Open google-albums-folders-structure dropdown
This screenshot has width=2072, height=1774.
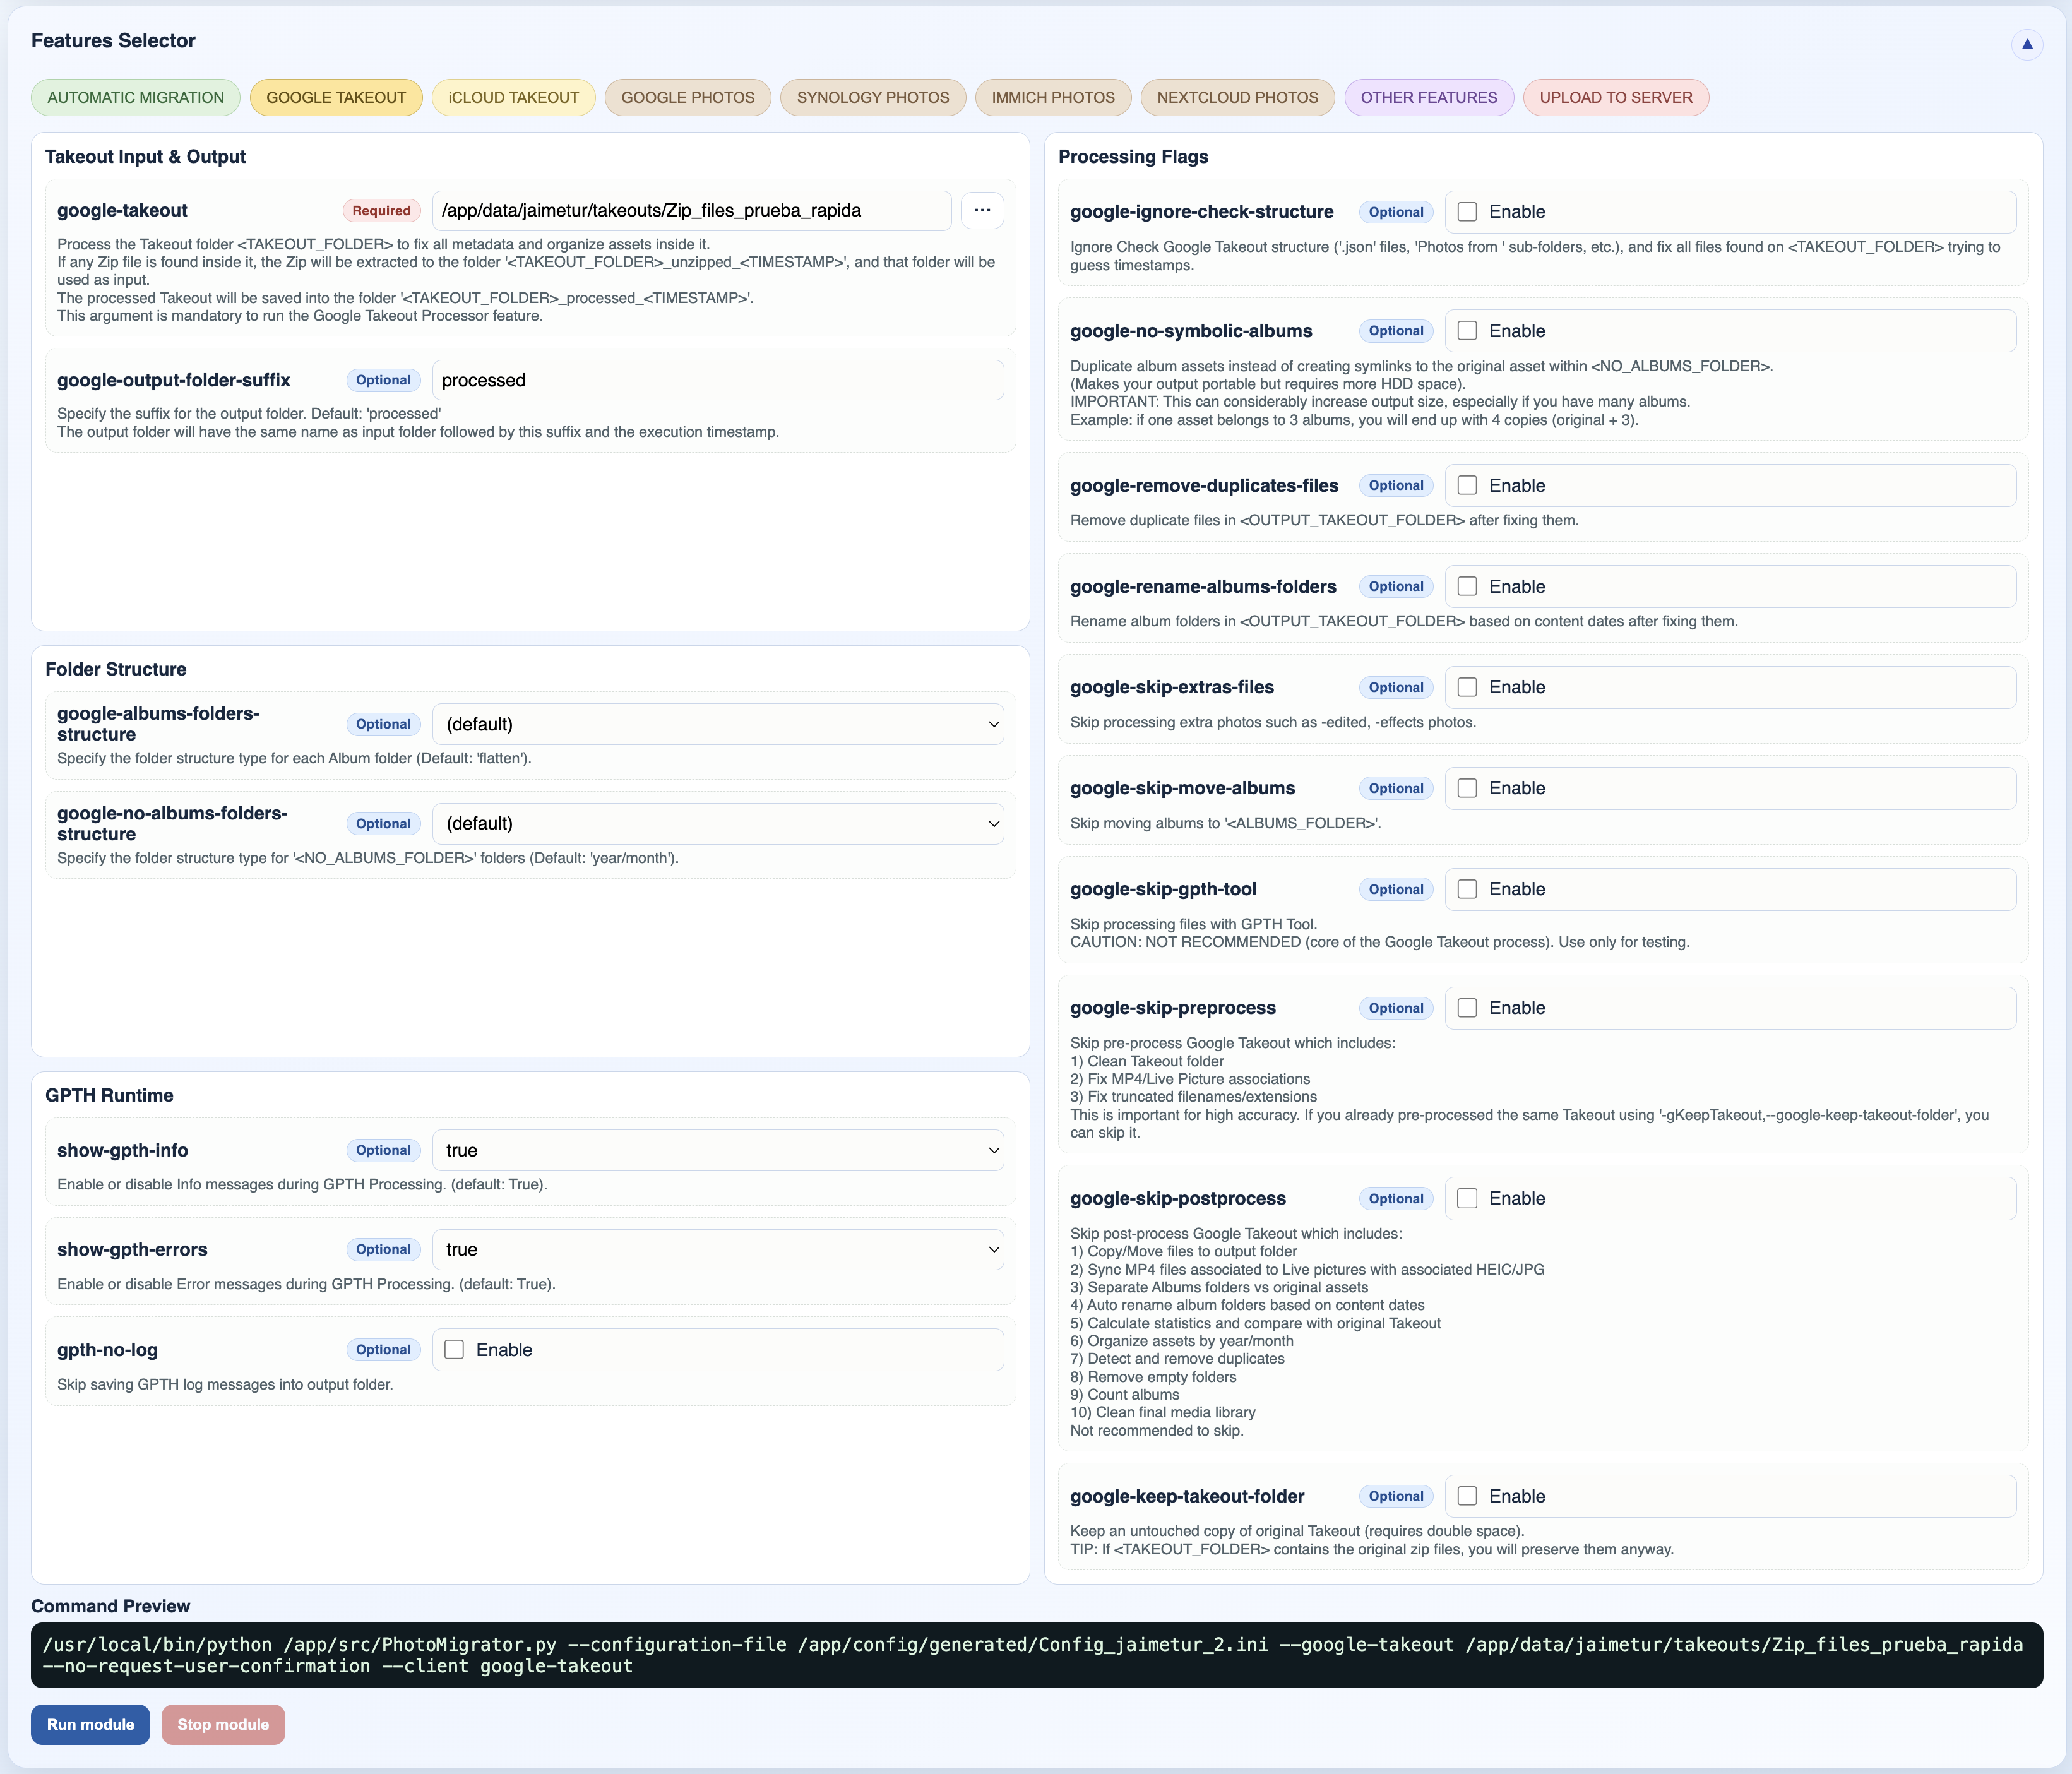(x=718, y=724)
